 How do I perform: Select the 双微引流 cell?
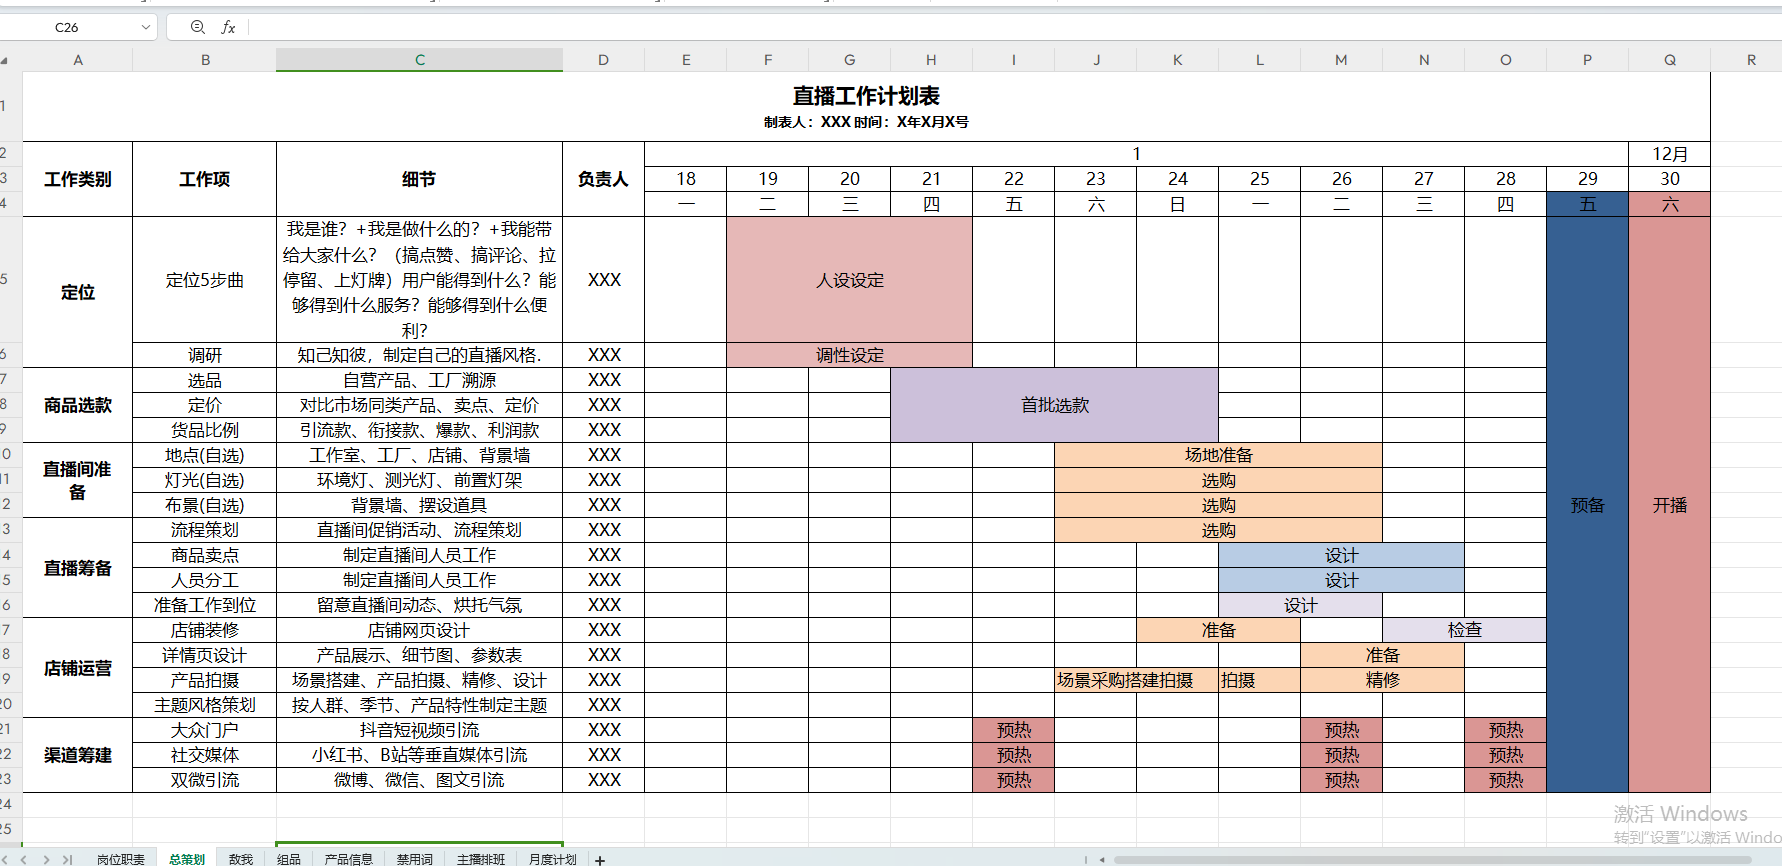205,780
